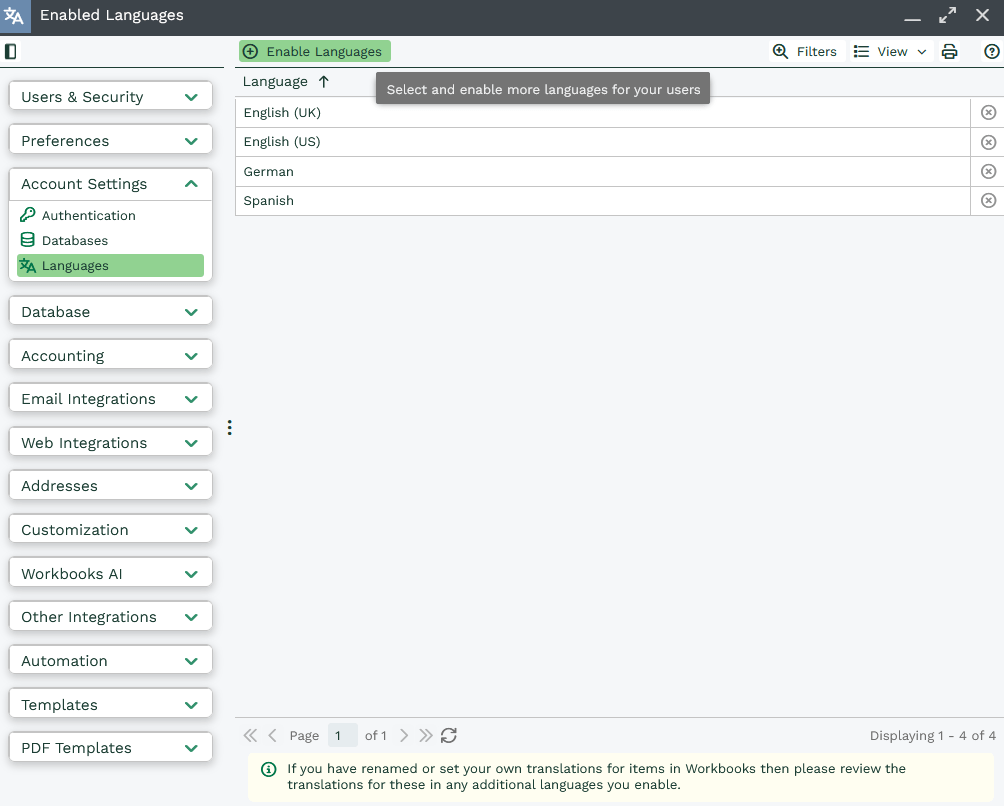Viewport: 1004px width, 806px height.
Task: Click the refresh icon in the pagination bar
Action: pos(449,736)
